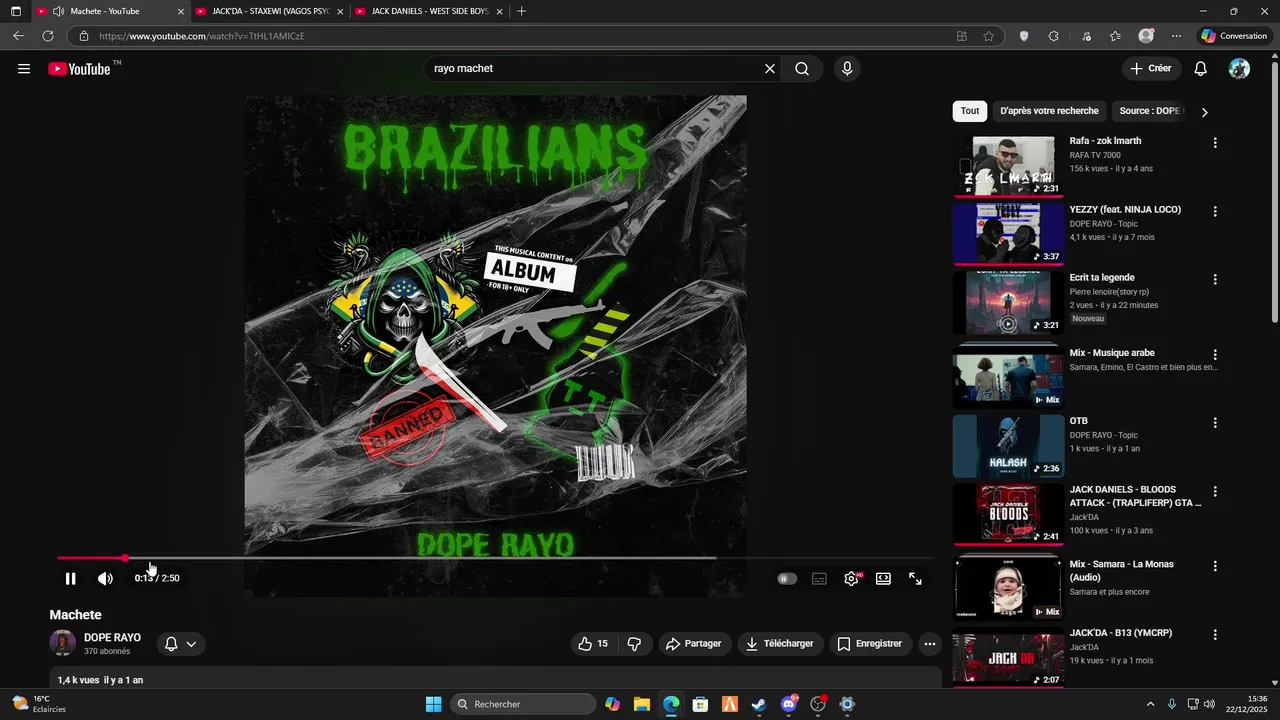Select the Source : DOPE chip
This screenshot has height=720, width=1280.
coord(1150,111)
